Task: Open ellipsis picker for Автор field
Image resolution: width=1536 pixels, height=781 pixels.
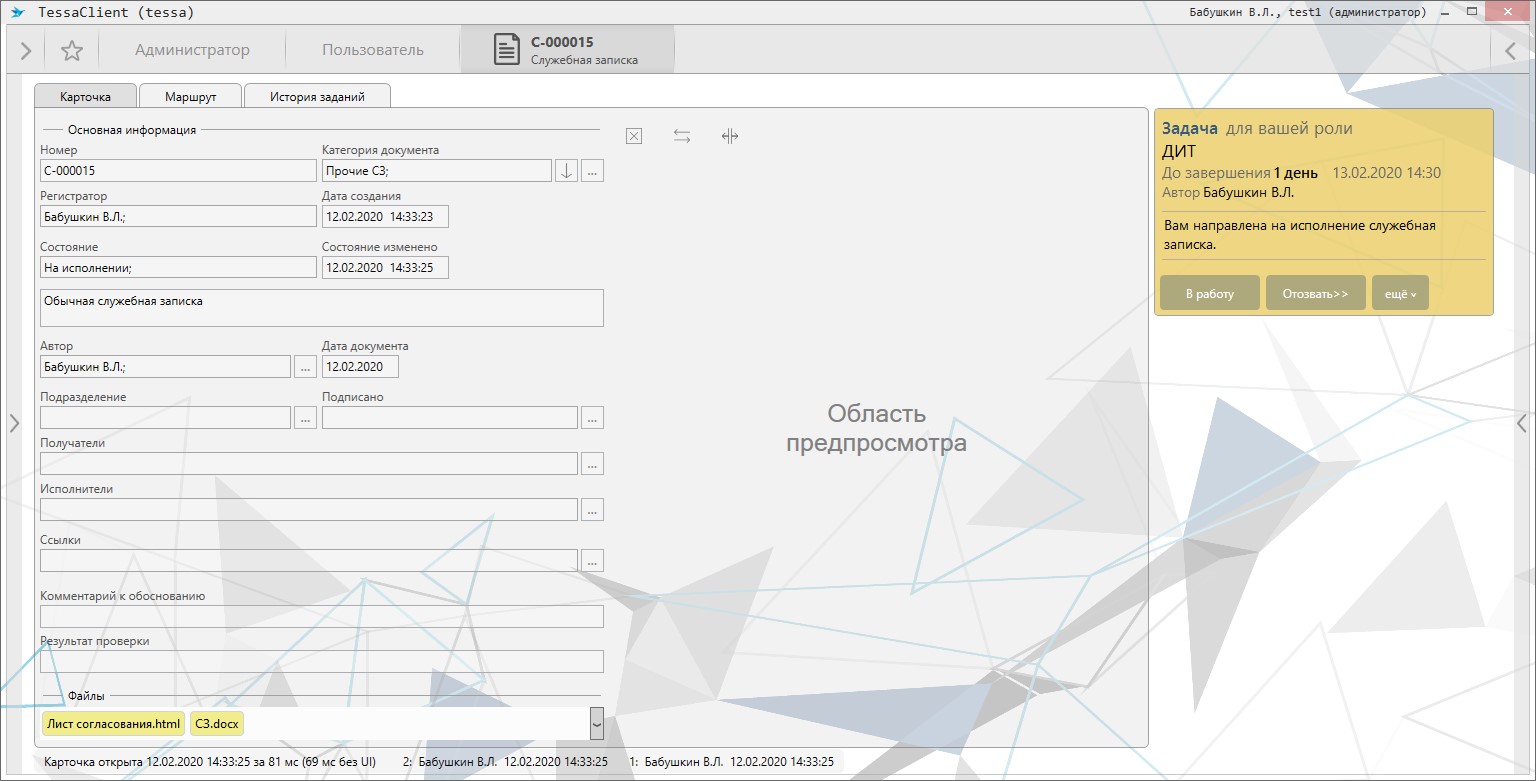Action: tap(305, 367)
